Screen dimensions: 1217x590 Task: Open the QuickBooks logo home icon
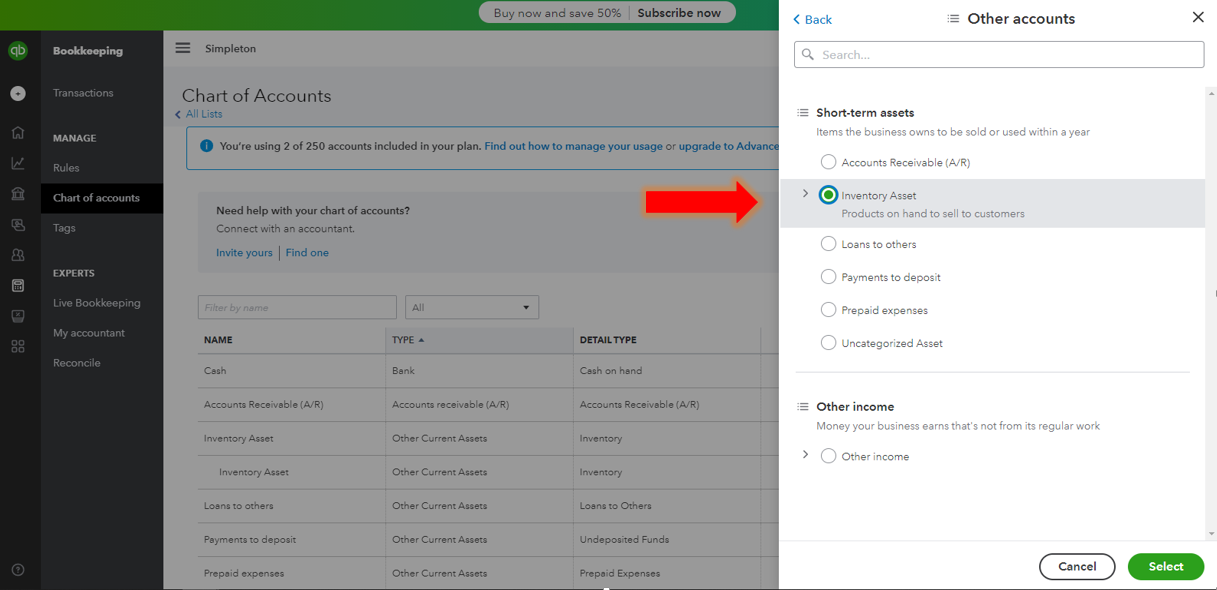18,50
